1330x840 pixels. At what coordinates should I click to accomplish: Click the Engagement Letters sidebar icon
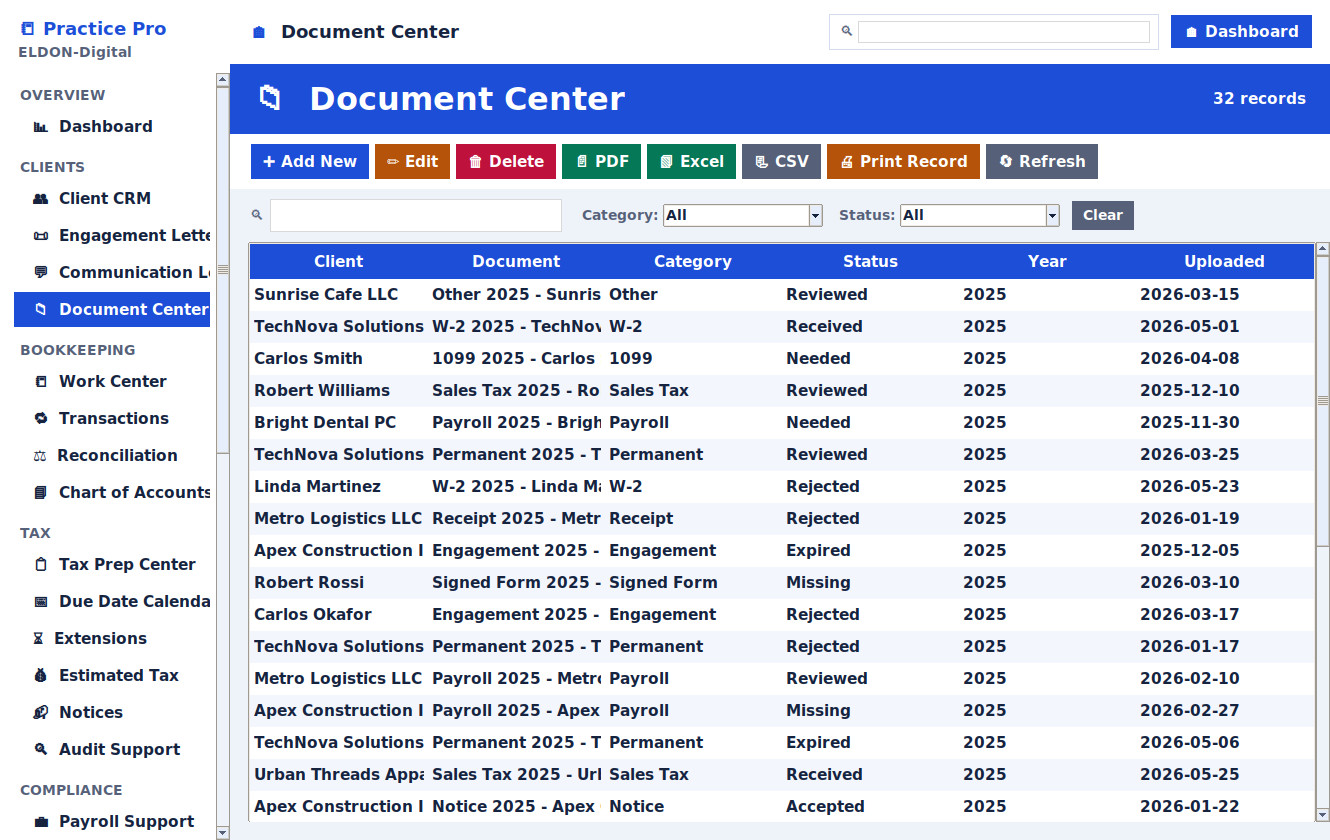pyautogui.click(x=41, y=236)
